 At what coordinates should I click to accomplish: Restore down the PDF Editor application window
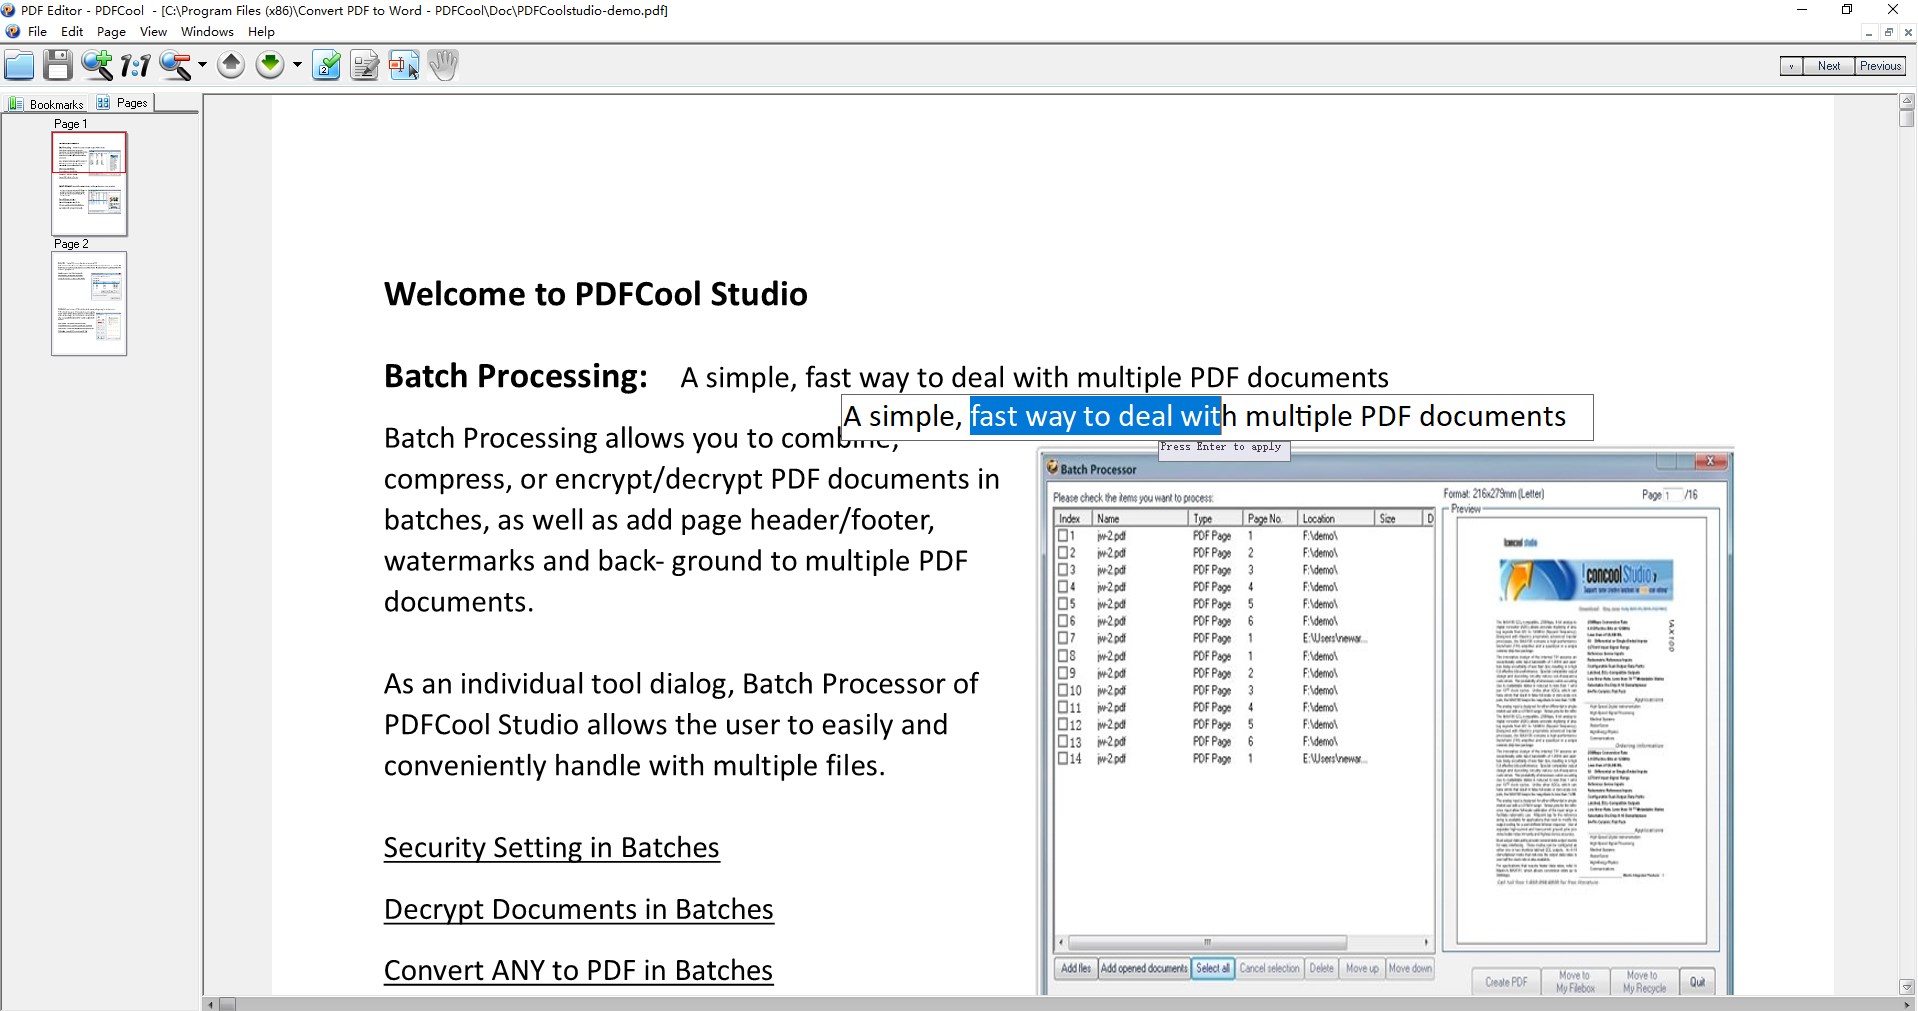coord(1847,10)
